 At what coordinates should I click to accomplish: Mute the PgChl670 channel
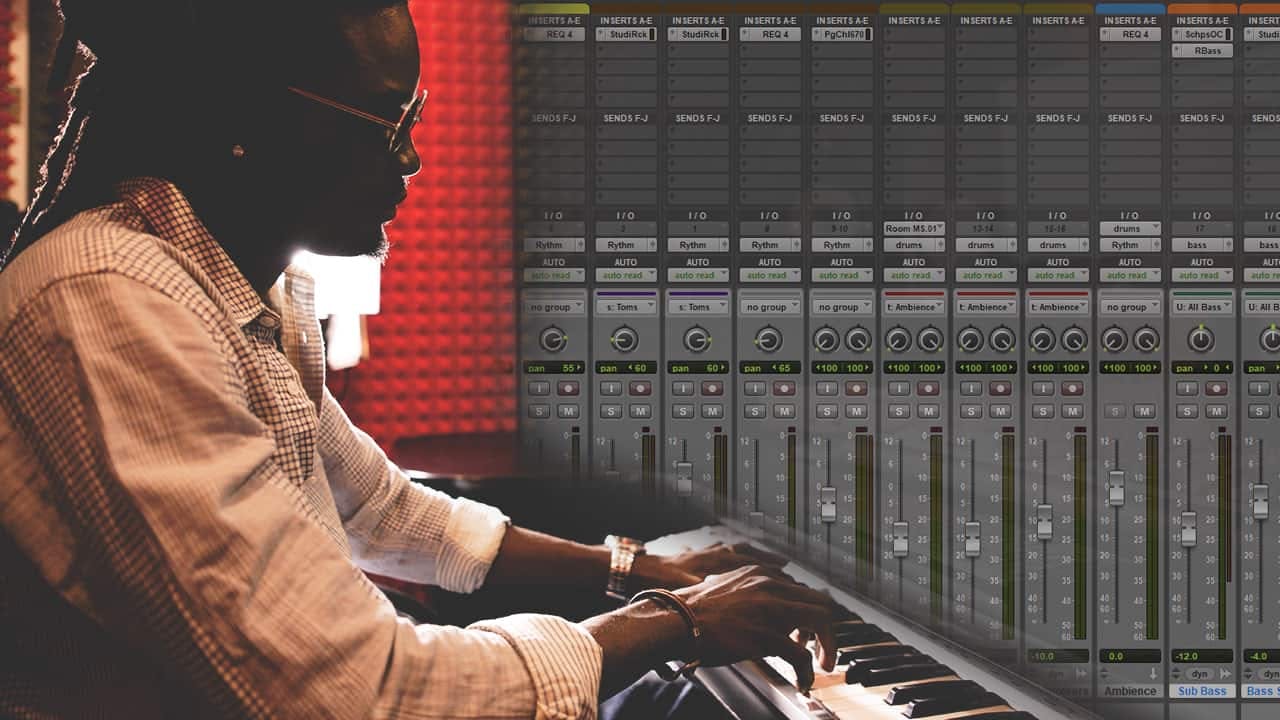(856, 411)
